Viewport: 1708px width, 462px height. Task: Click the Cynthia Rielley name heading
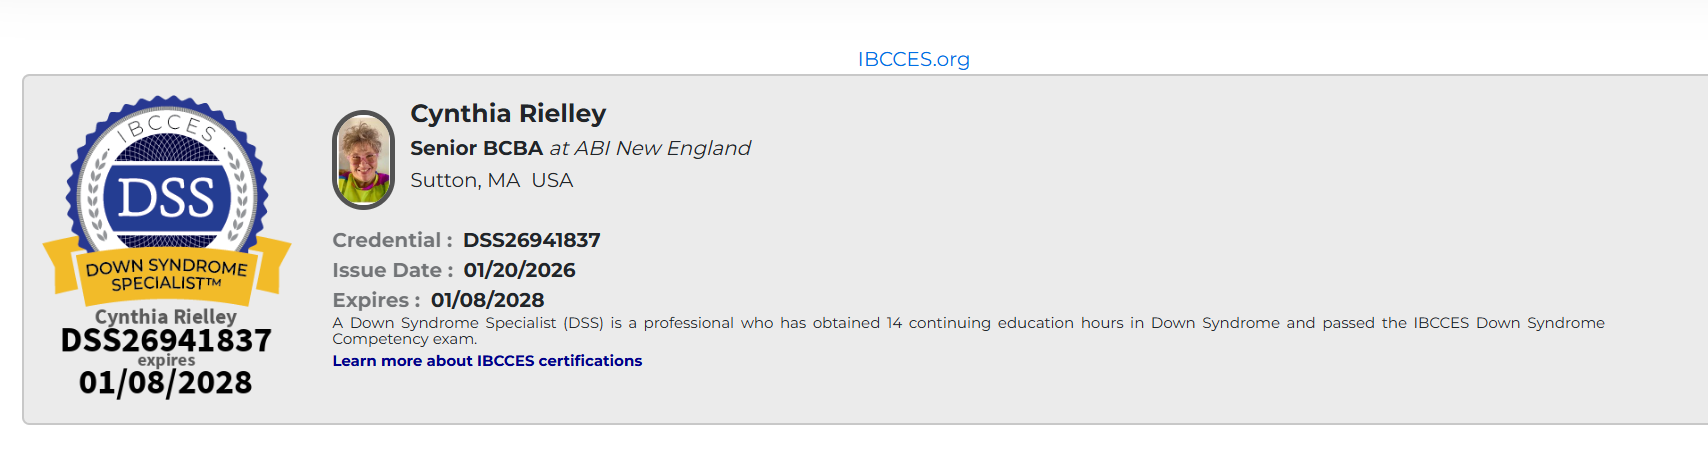(508, 114)
